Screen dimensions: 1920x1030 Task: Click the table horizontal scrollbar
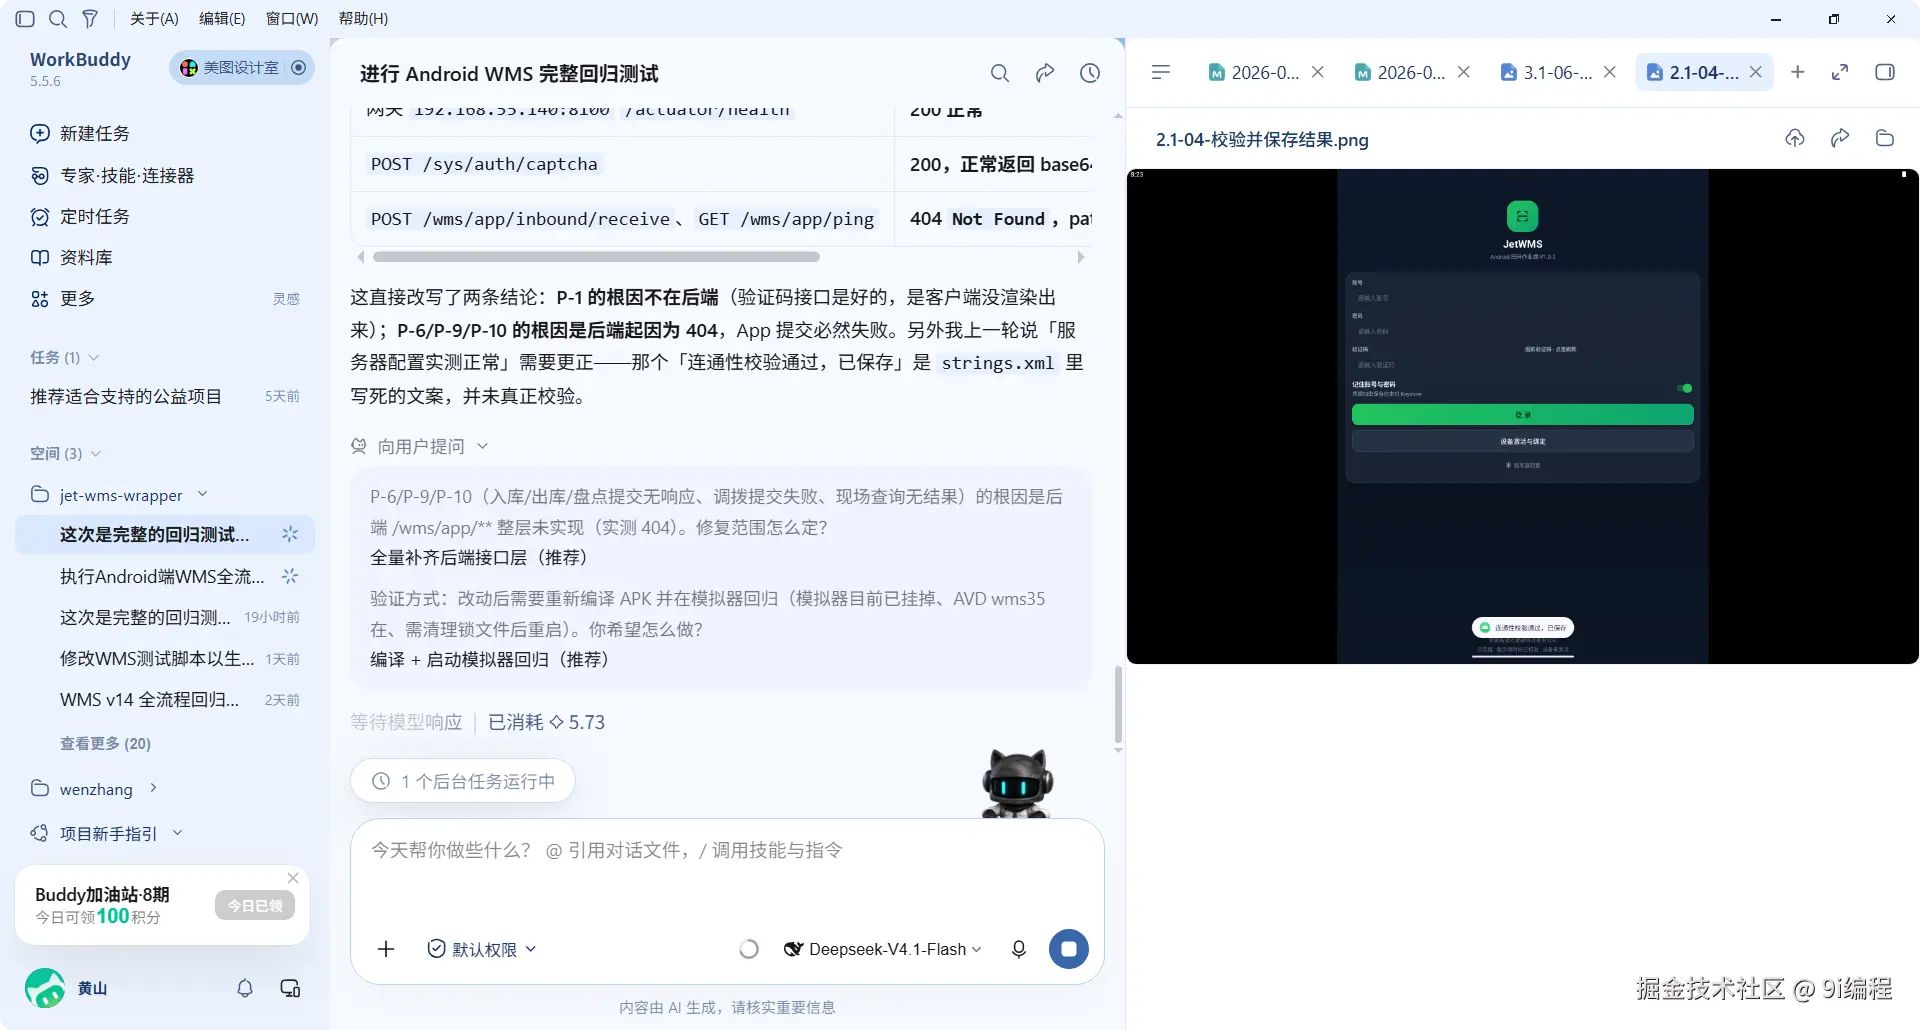pos(596,257)
